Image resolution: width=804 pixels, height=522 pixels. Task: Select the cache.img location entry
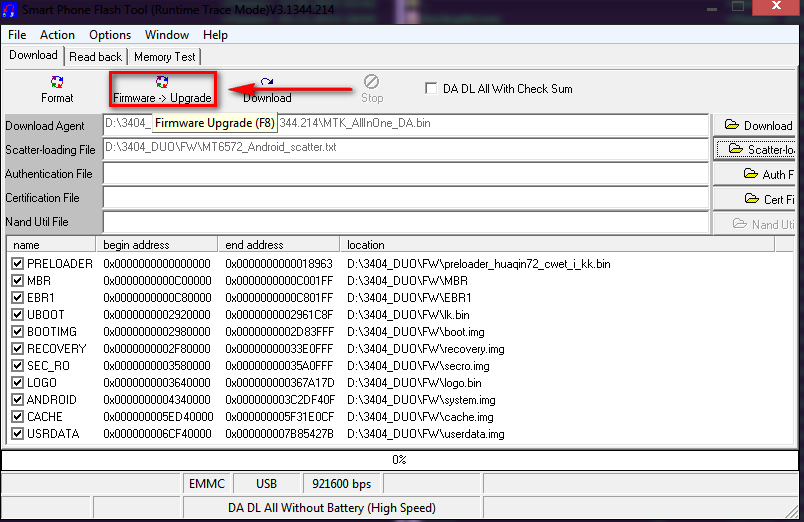click(420, 417)
